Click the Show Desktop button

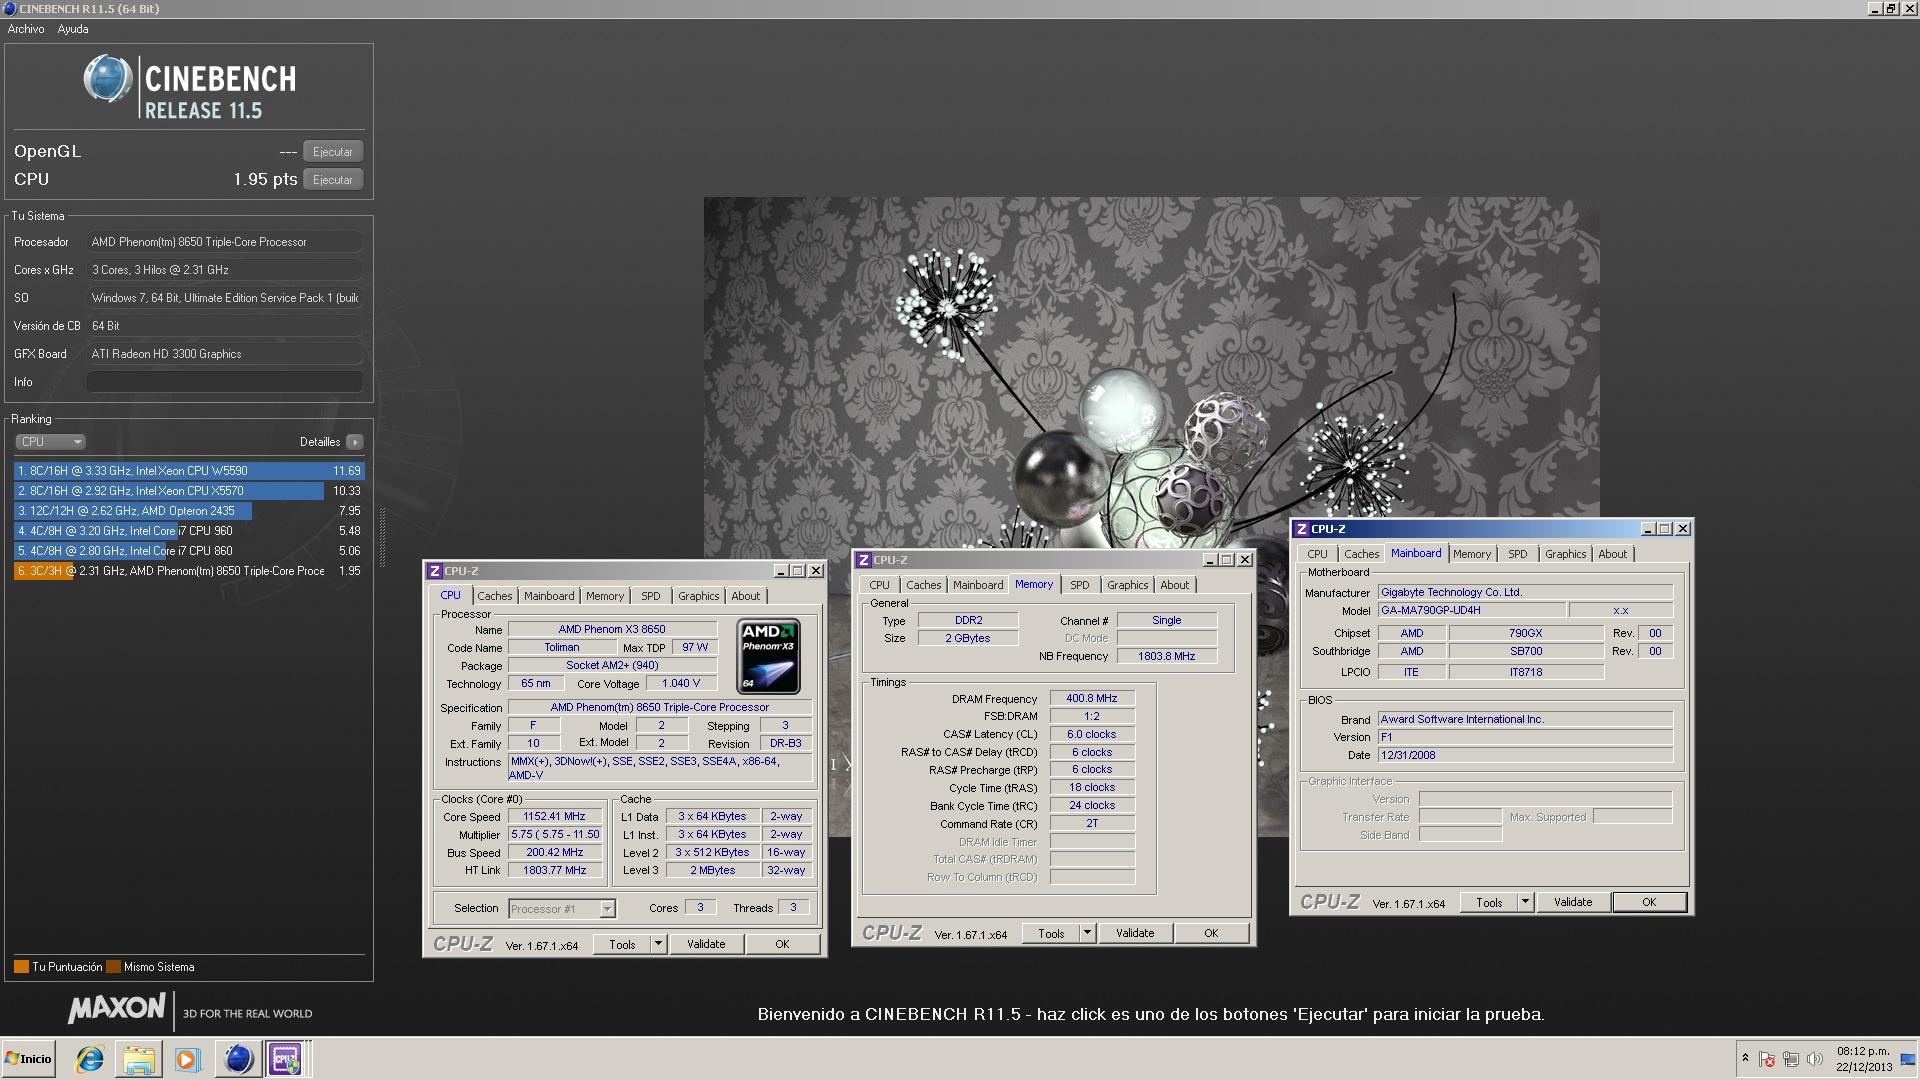pyautogui.click(x=1909, y=1059)
